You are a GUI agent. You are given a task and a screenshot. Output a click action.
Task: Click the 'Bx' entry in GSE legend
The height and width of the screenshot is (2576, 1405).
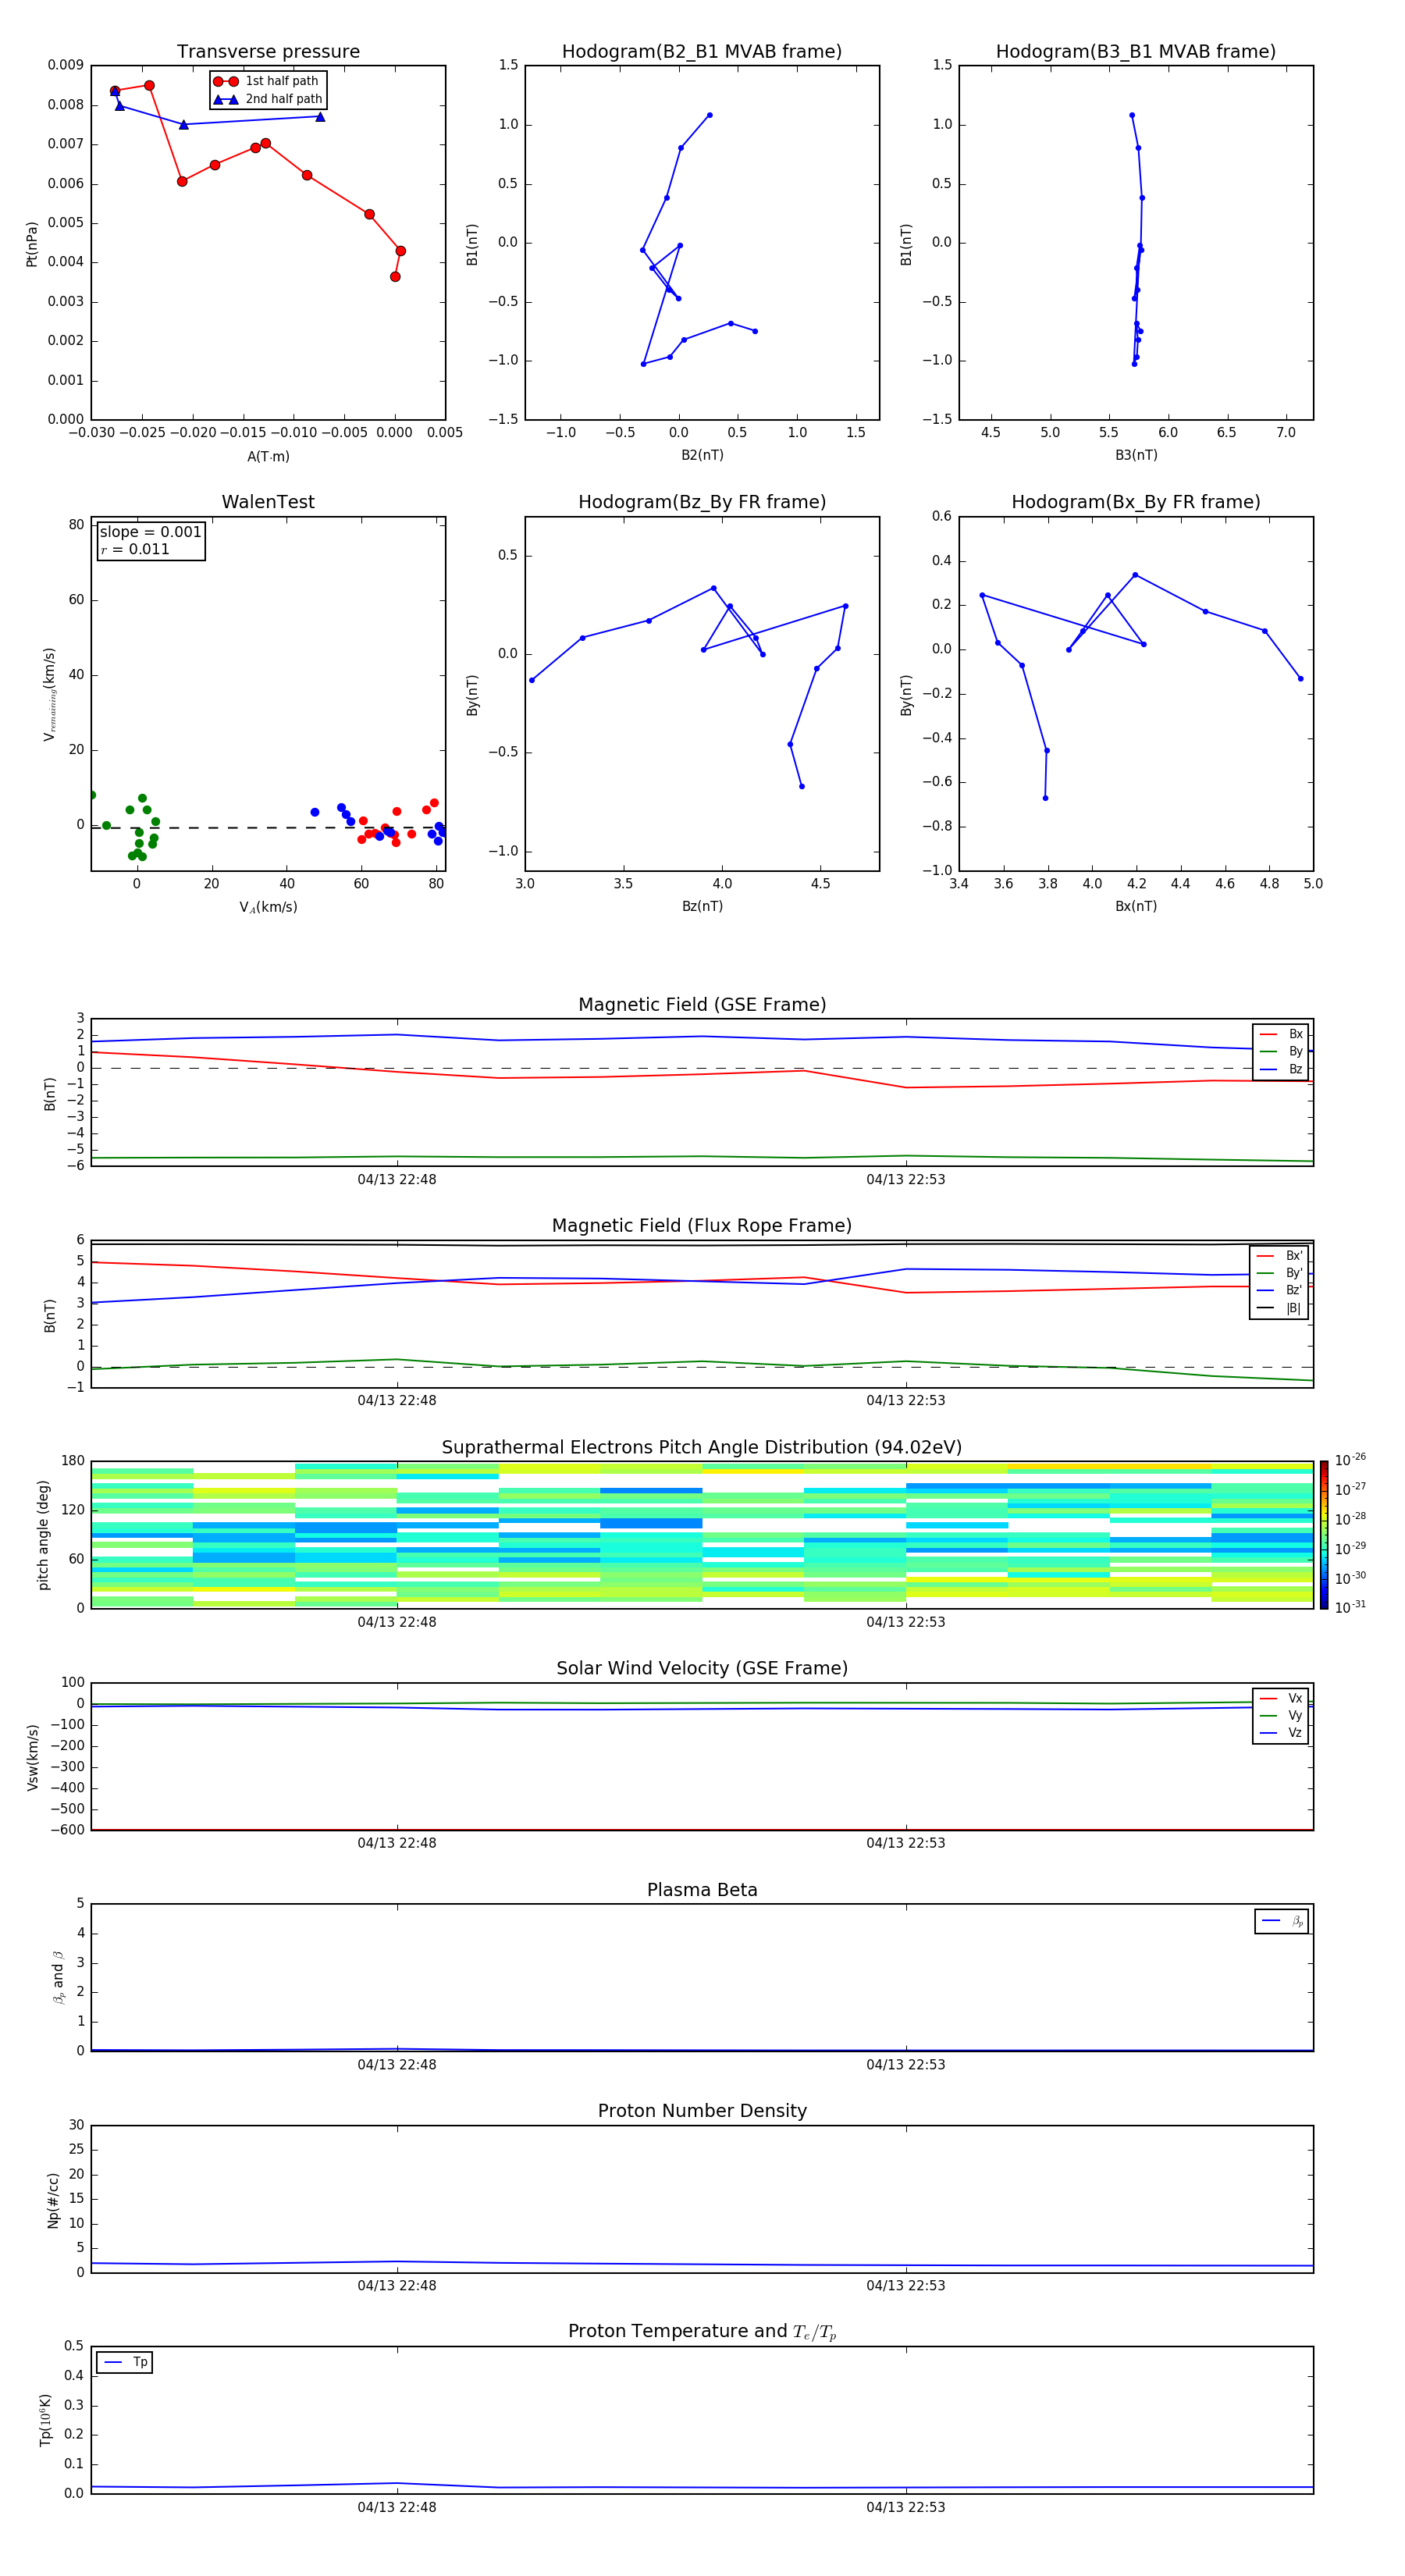pyautogui.click(x=1281, y=1034)
